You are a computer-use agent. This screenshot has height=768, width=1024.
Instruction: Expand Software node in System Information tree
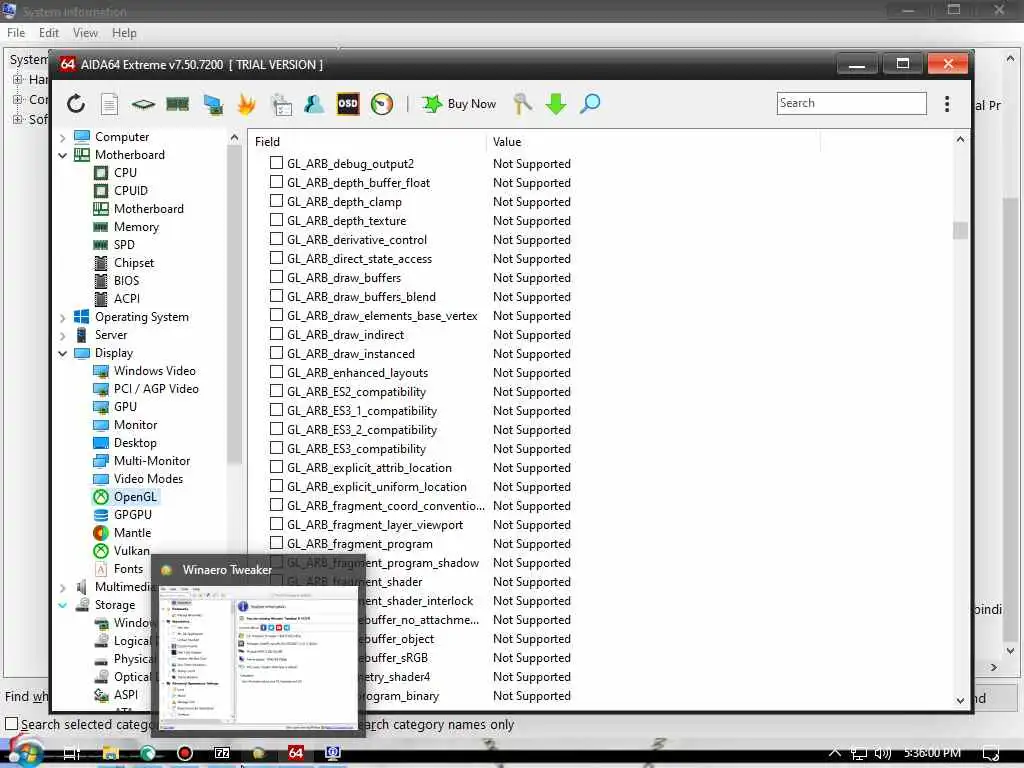pyautogui.click(x=18, y=119)
